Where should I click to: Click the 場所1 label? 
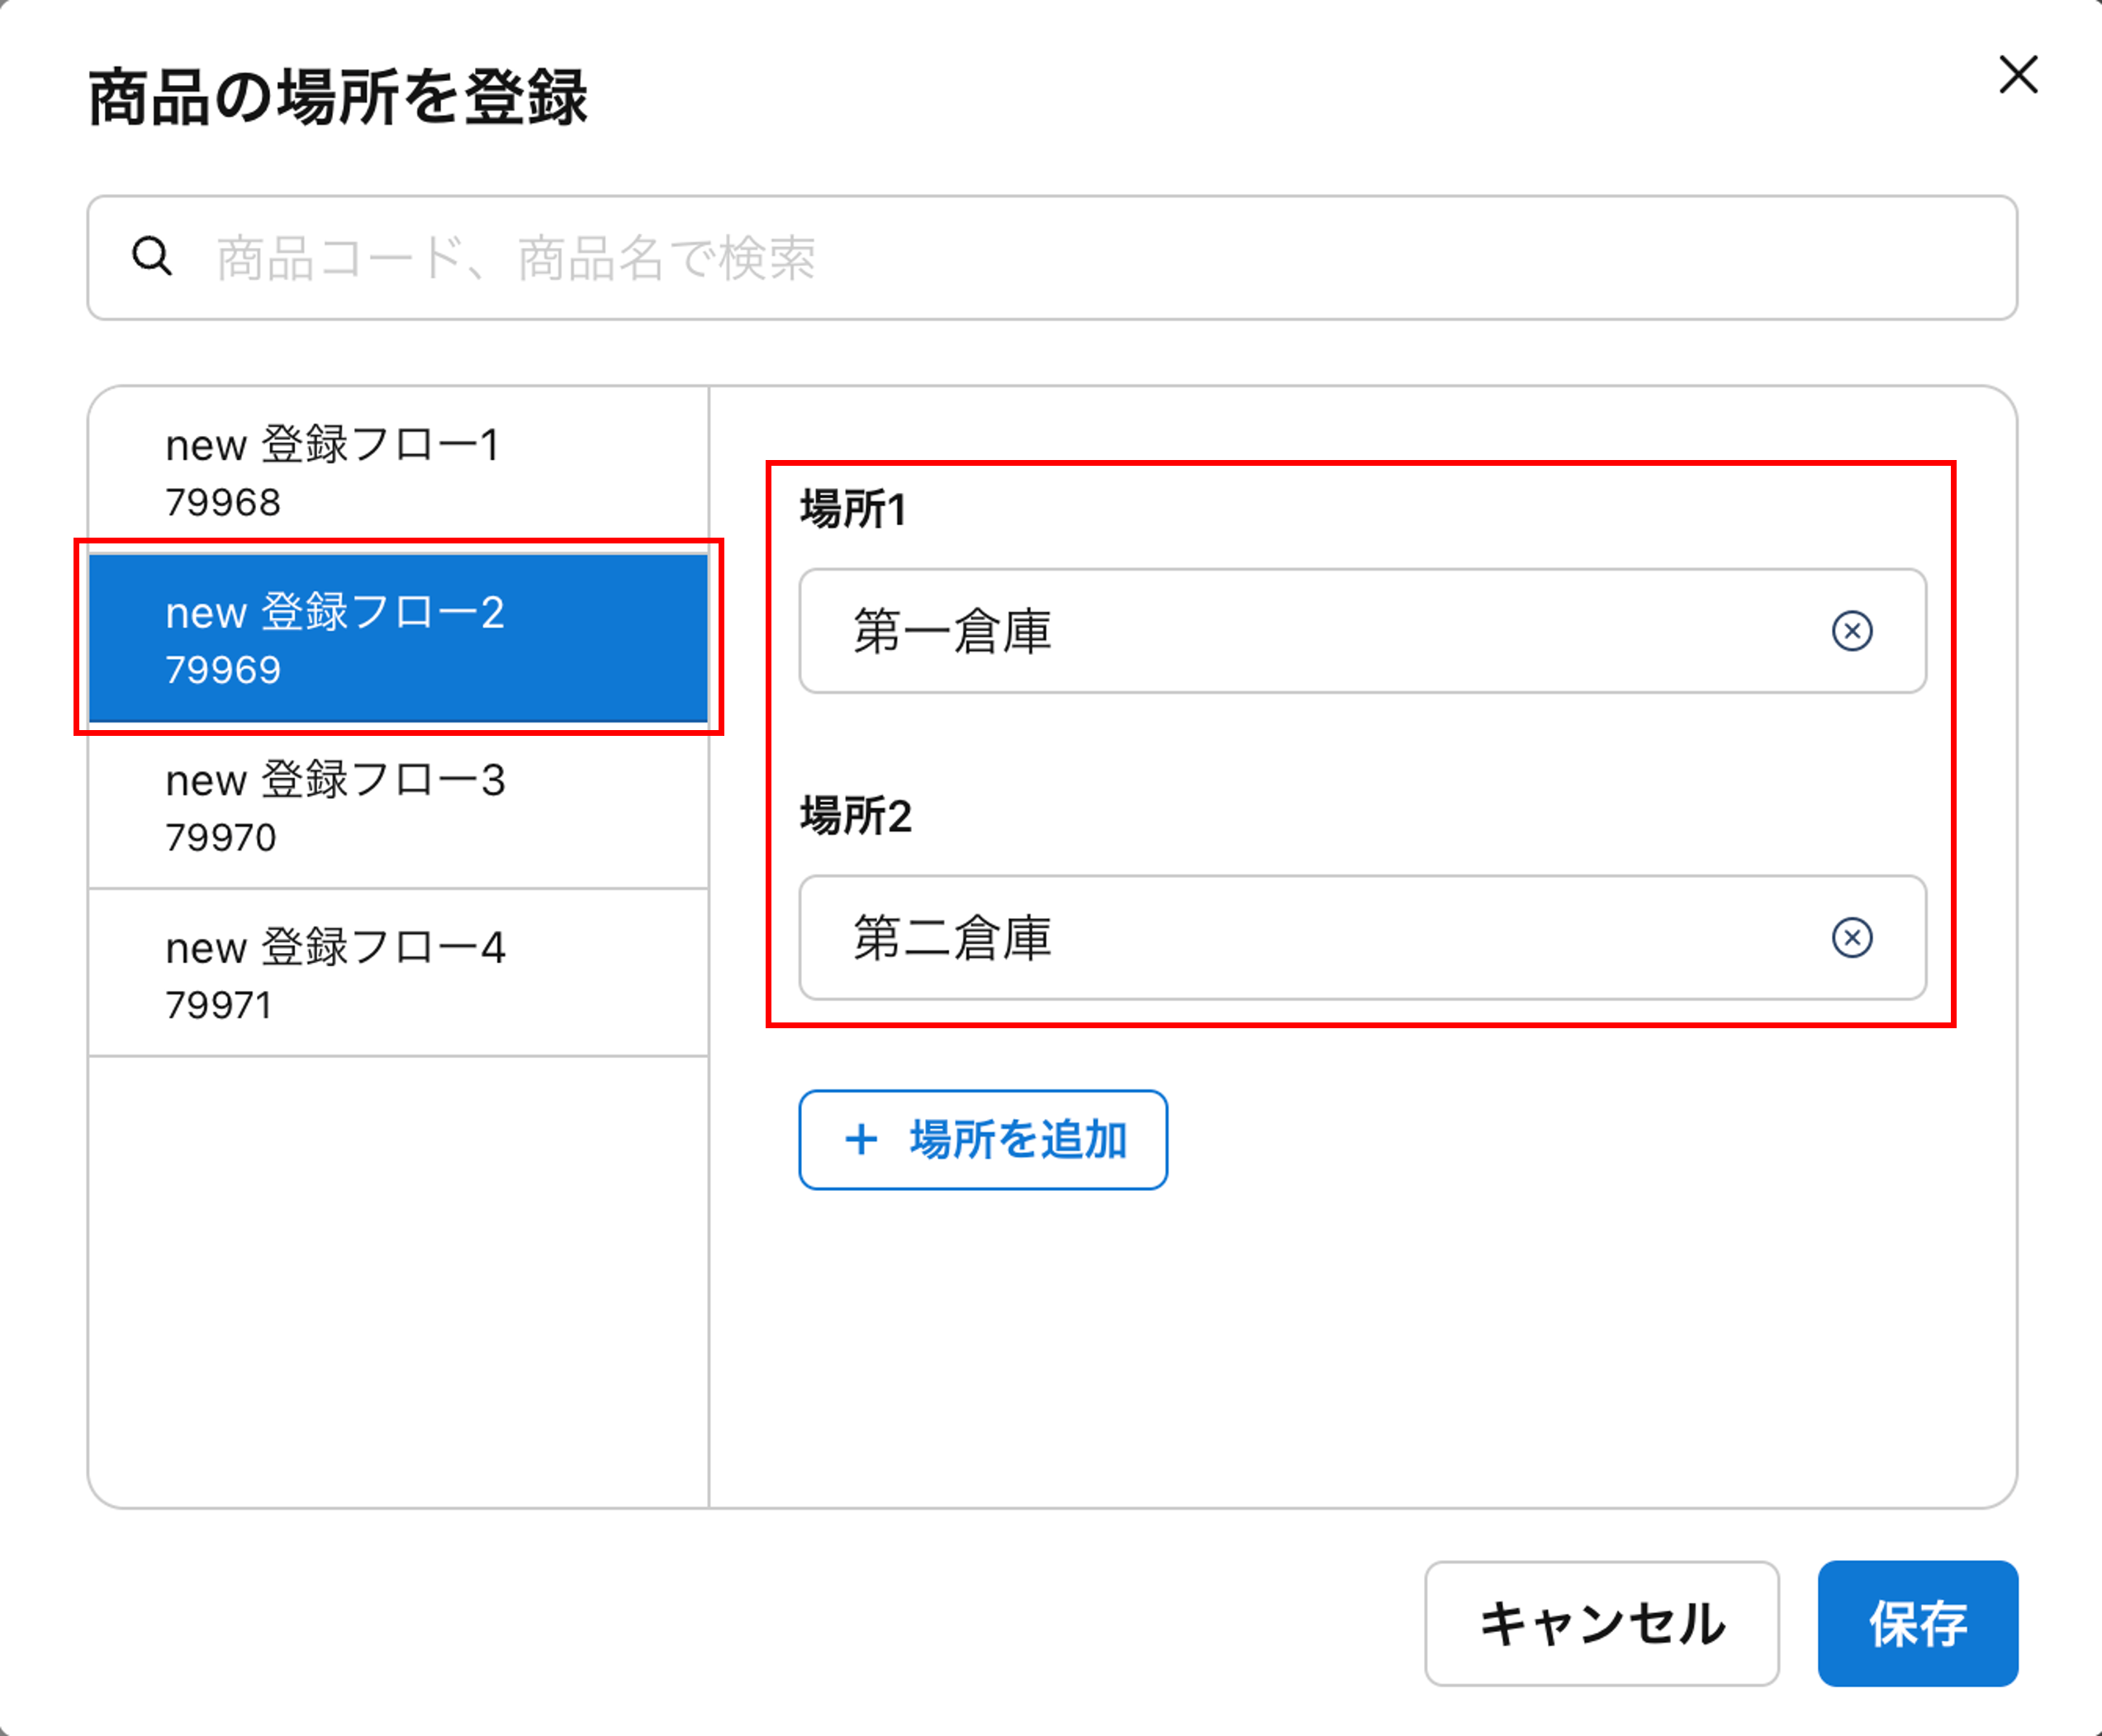coord(854,509)
